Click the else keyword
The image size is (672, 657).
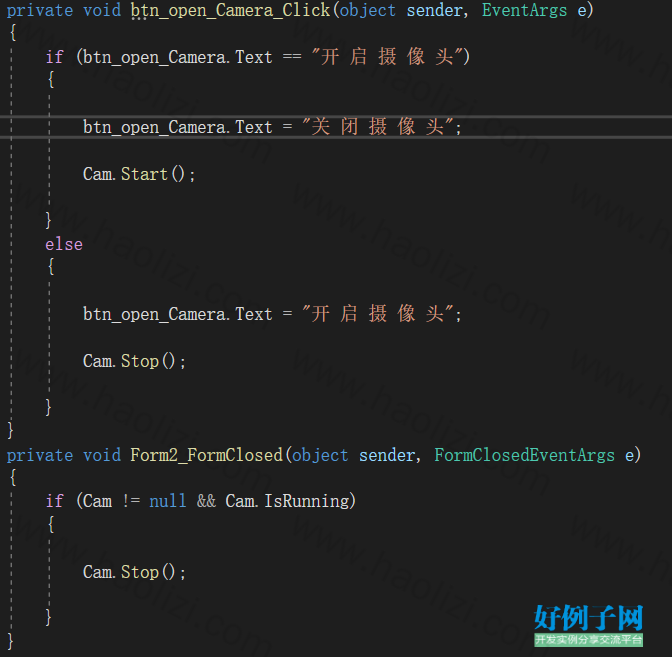click(x=64, y=244)
